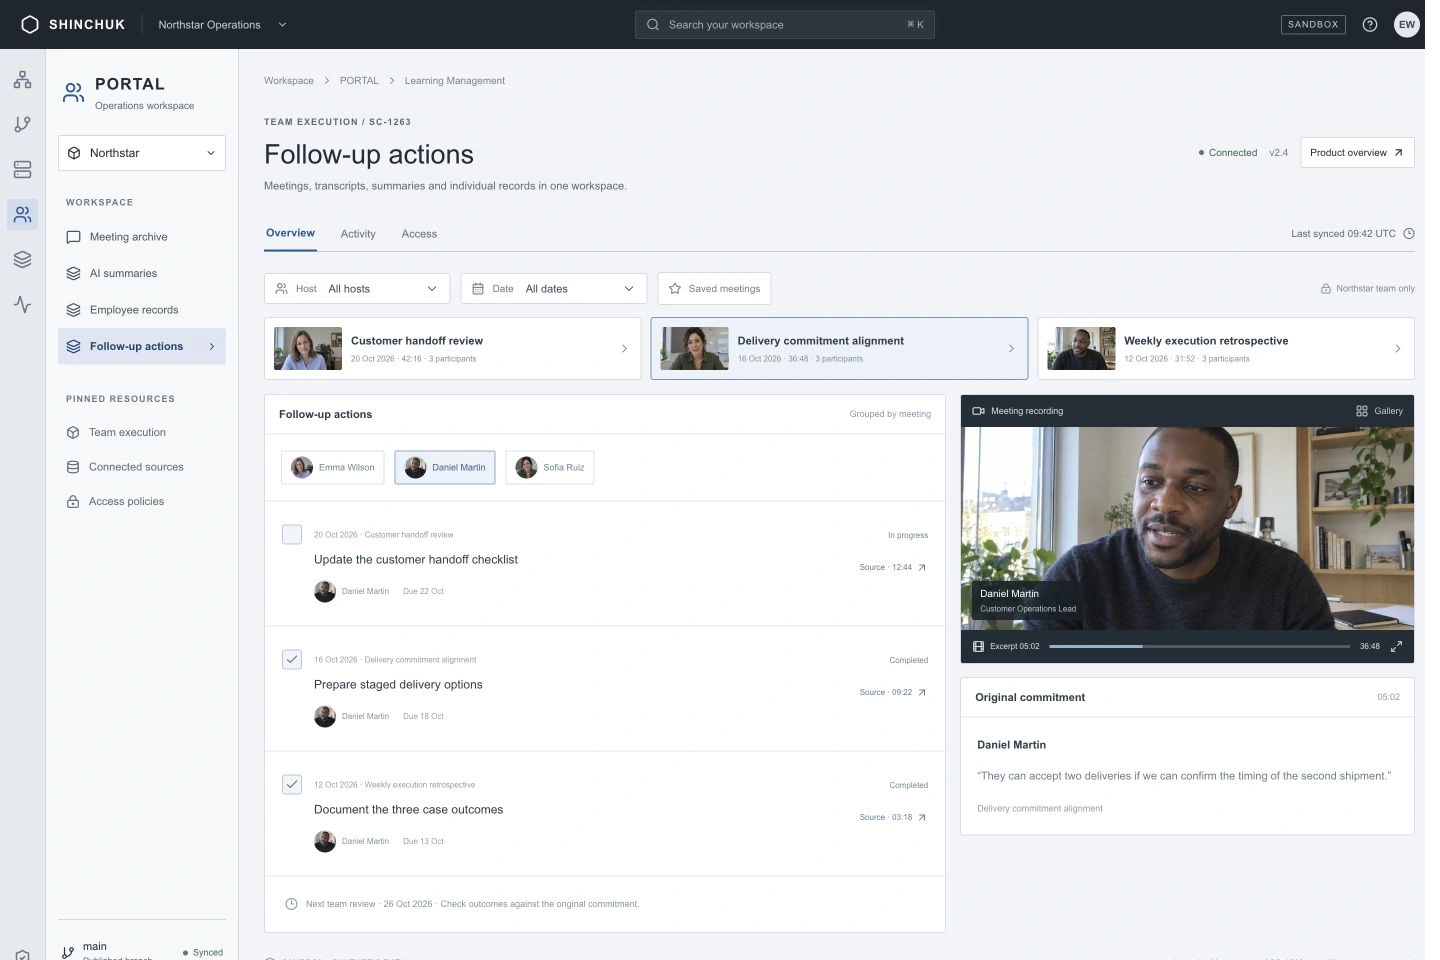Click the Product overview button

(x=1357, y=153)
